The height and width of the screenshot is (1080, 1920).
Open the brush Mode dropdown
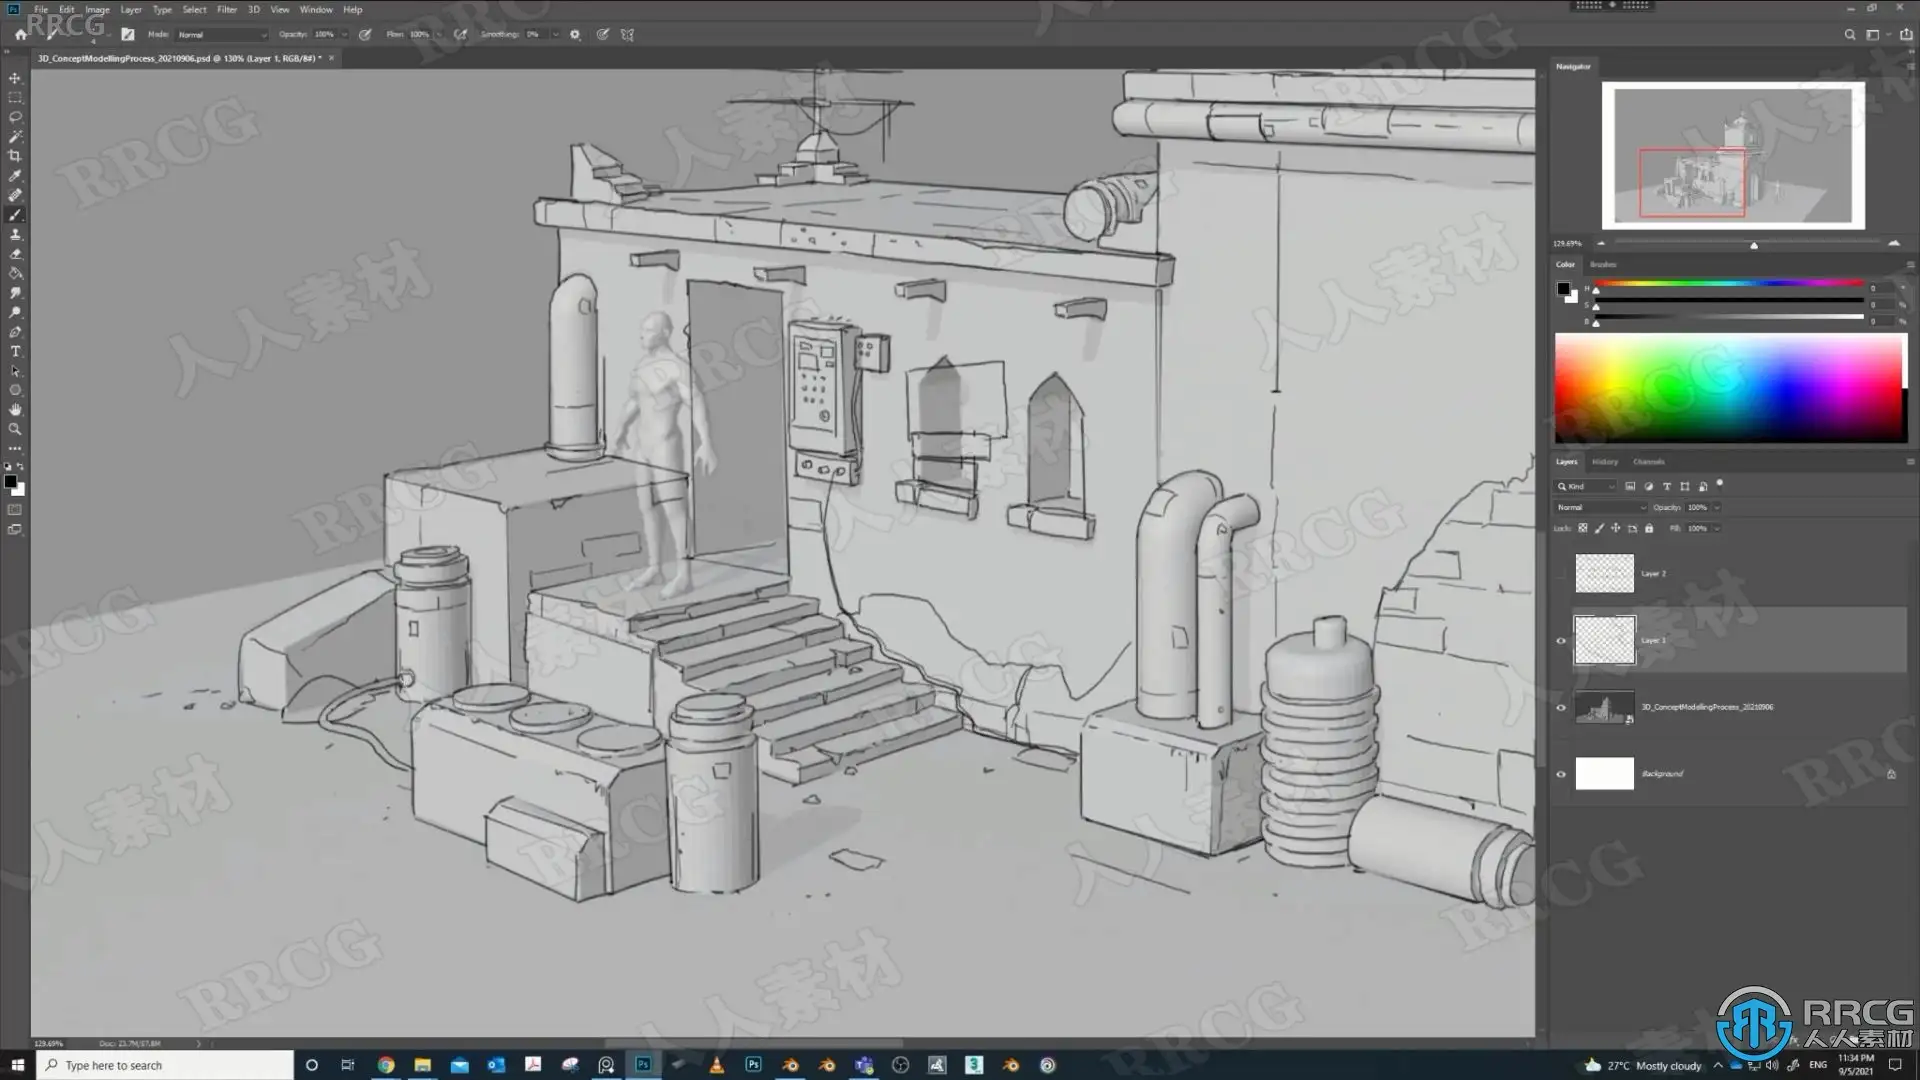[x=222, y=34]
